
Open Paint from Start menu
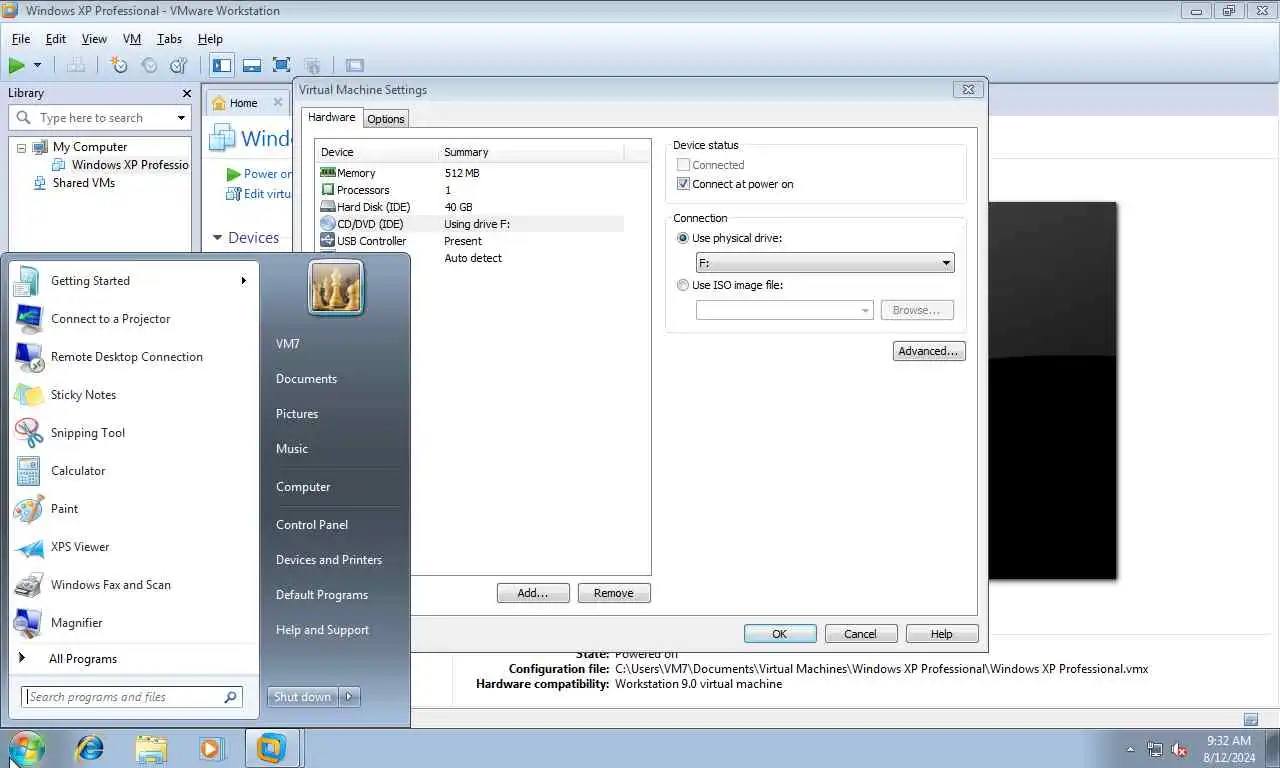click(x=134, y=509)
